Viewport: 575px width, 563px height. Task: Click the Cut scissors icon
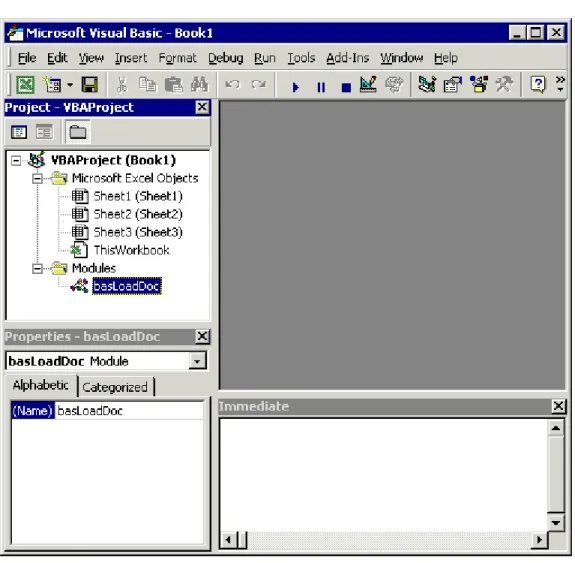point(121,85)
